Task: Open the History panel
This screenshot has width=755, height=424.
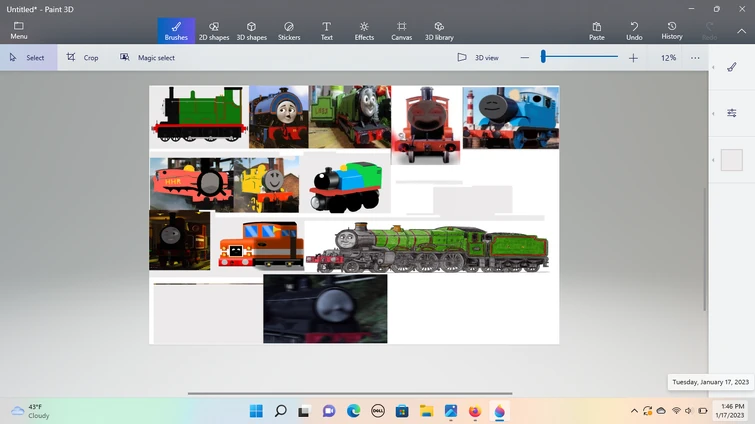Action: pyautogui.click(x=672, y=30)
